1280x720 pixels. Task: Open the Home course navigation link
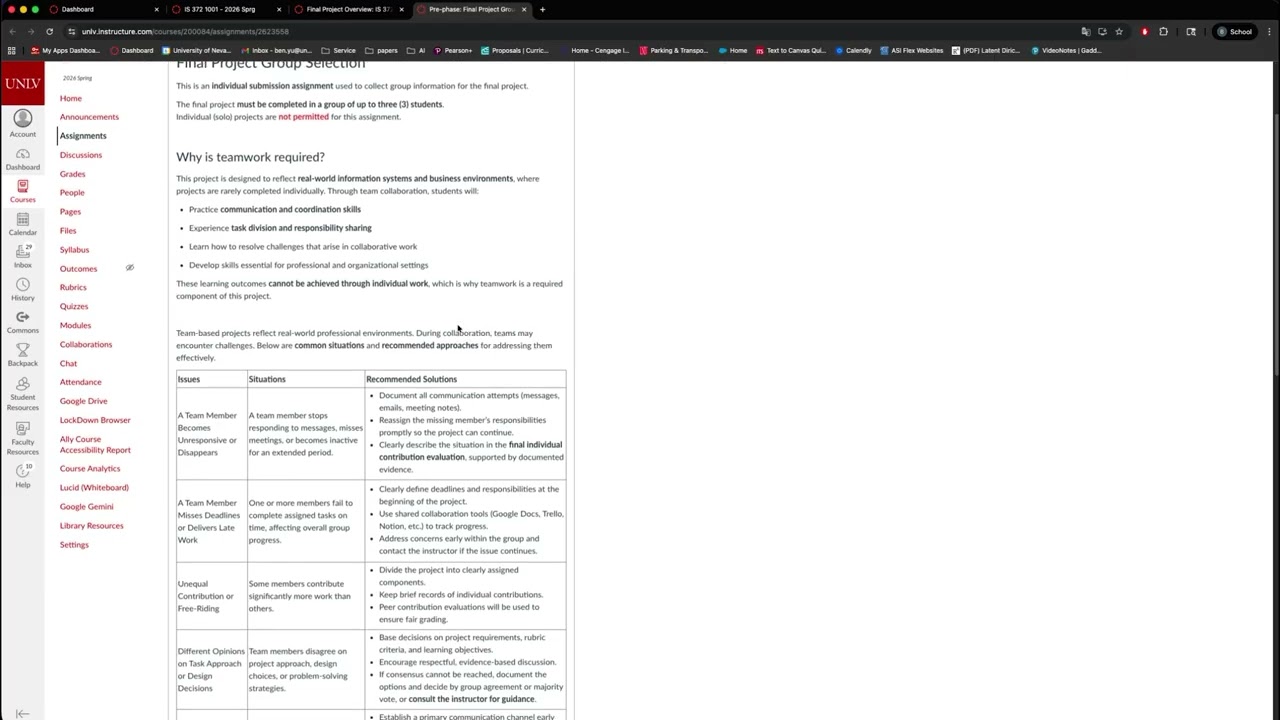pos(70,98)
